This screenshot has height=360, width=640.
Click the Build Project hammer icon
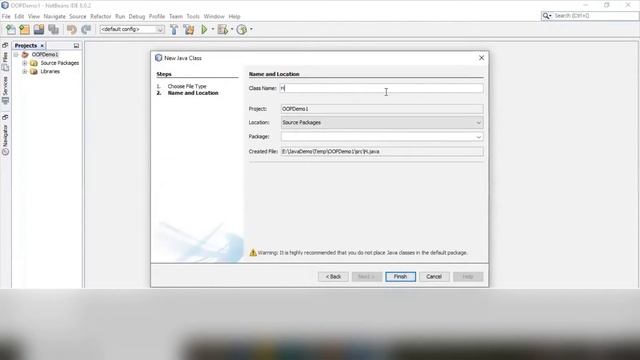click(174, 29)
